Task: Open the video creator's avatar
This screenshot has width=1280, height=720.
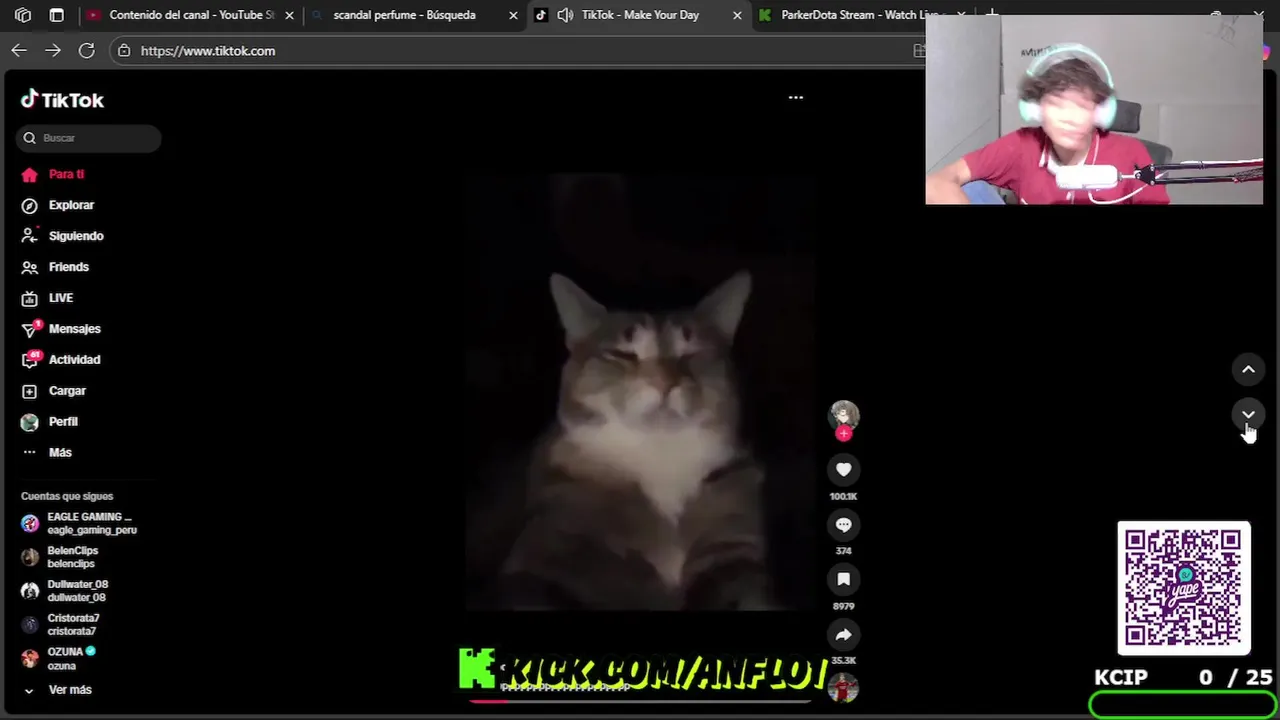Action: coord(844,414)
